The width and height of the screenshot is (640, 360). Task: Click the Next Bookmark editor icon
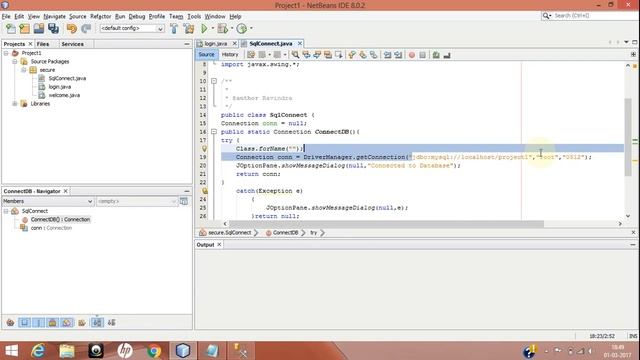tap(363, 55)
